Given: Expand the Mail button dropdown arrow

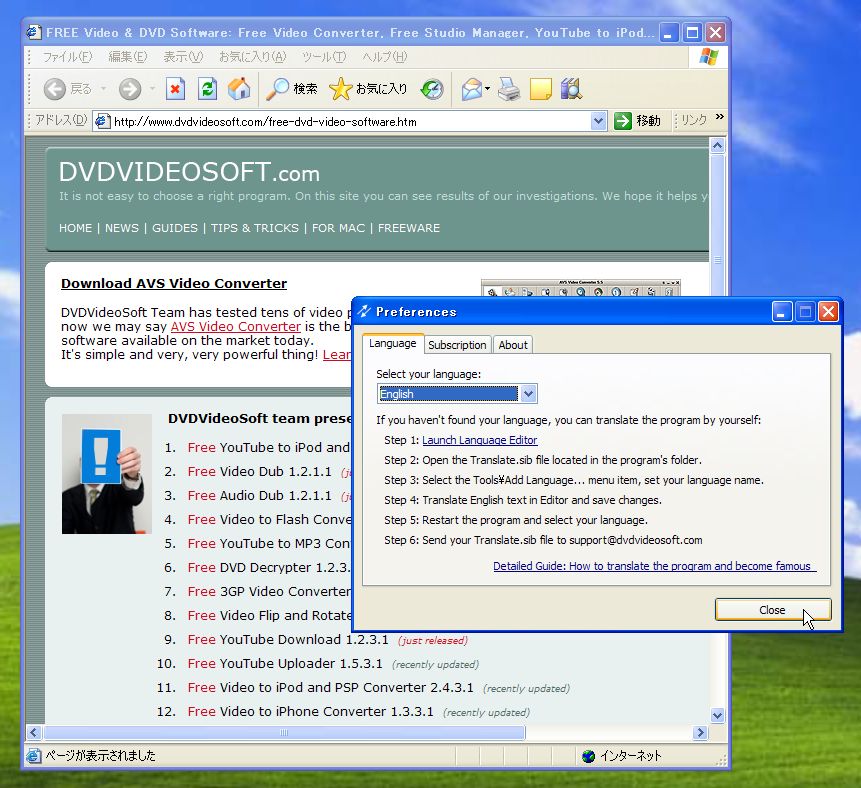Looking at the screenshot, I should click(487, 89).
